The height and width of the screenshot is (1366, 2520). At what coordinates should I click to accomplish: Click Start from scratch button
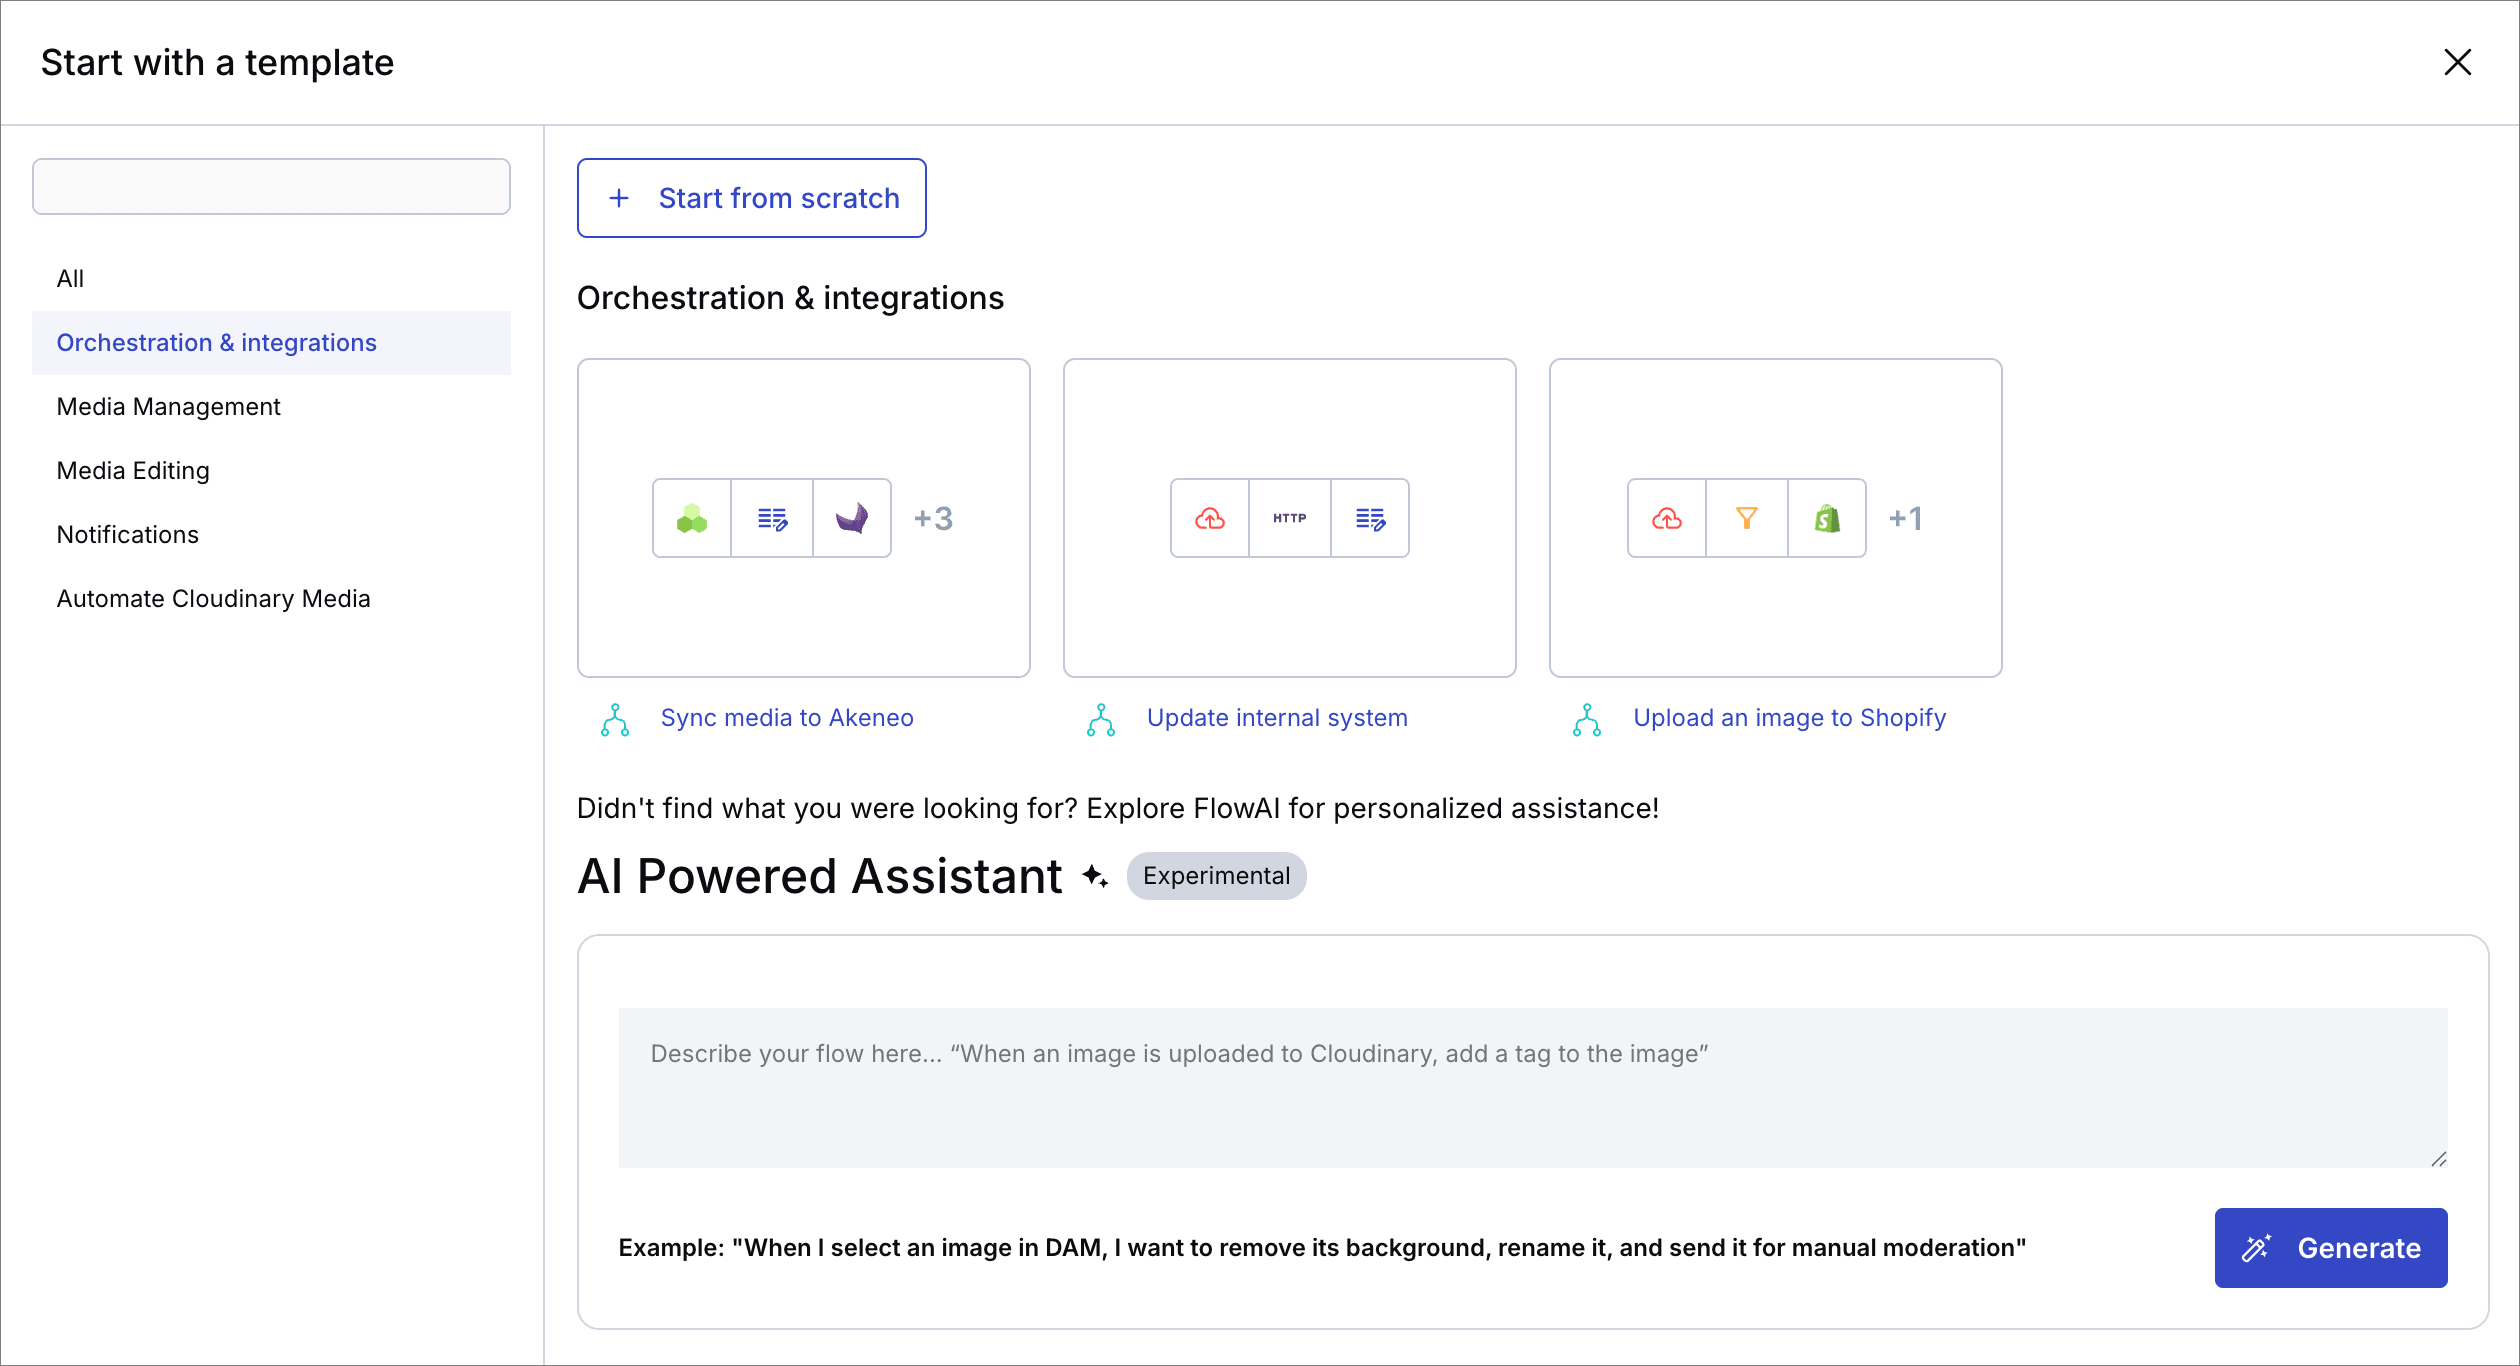752,198
